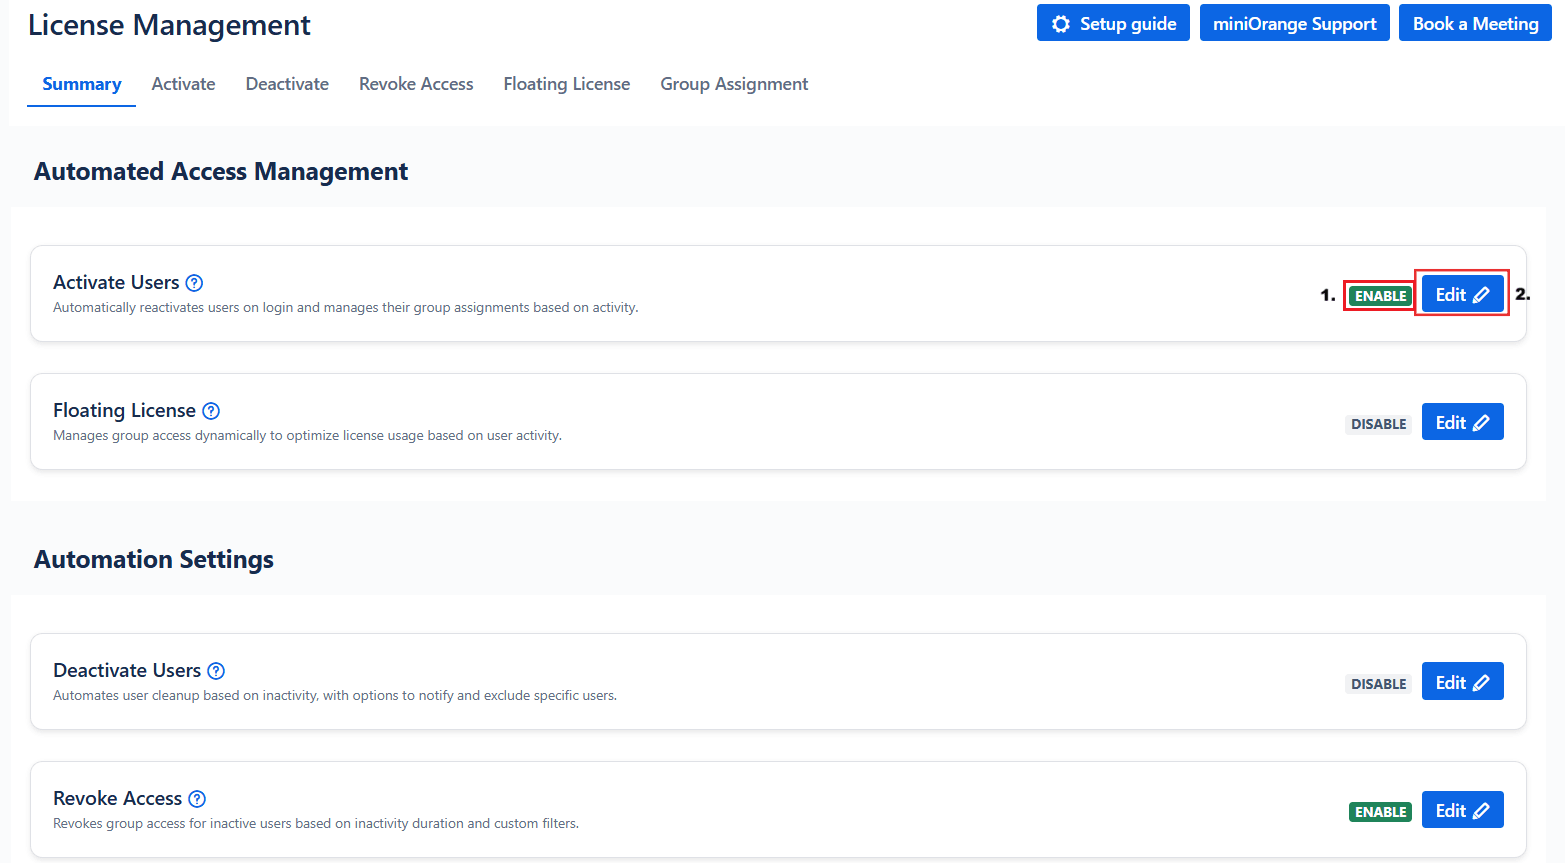Screen dimensions: 1565x863
Task: Open help tooltip for Deactivate Users
Action: click(216, 671)
